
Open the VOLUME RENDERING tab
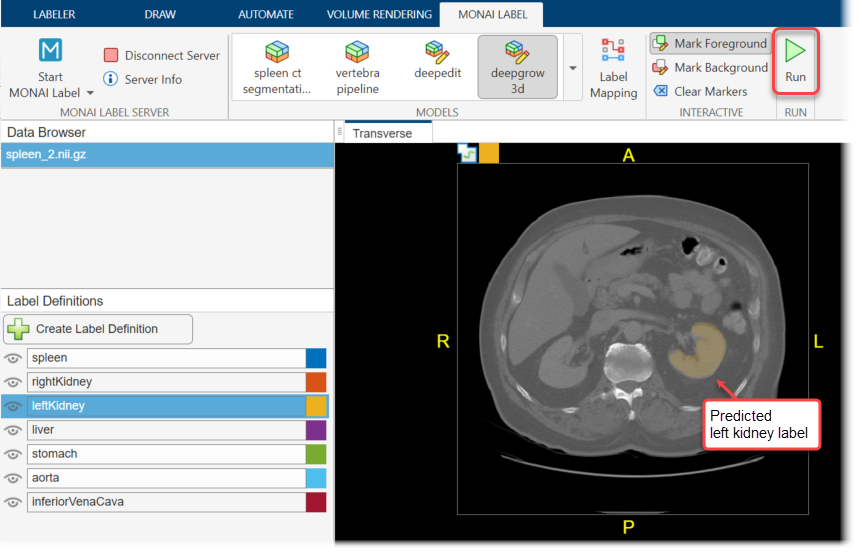point(379,14)
